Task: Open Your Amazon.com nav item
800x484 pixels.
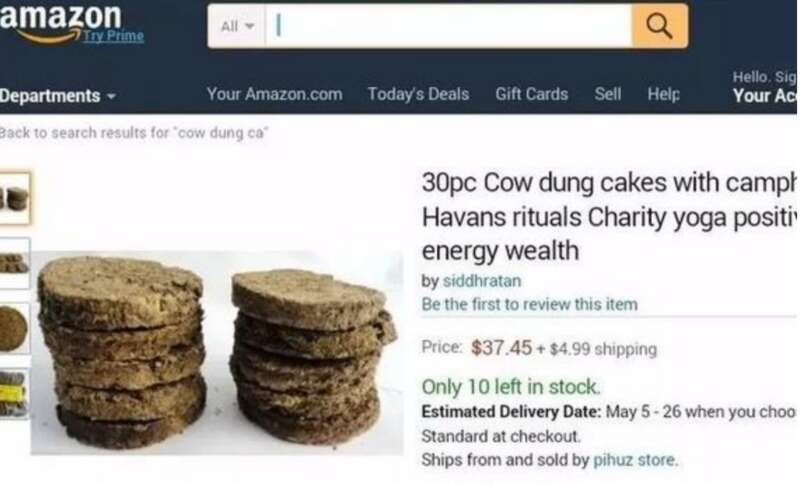Action: (274, 94)
